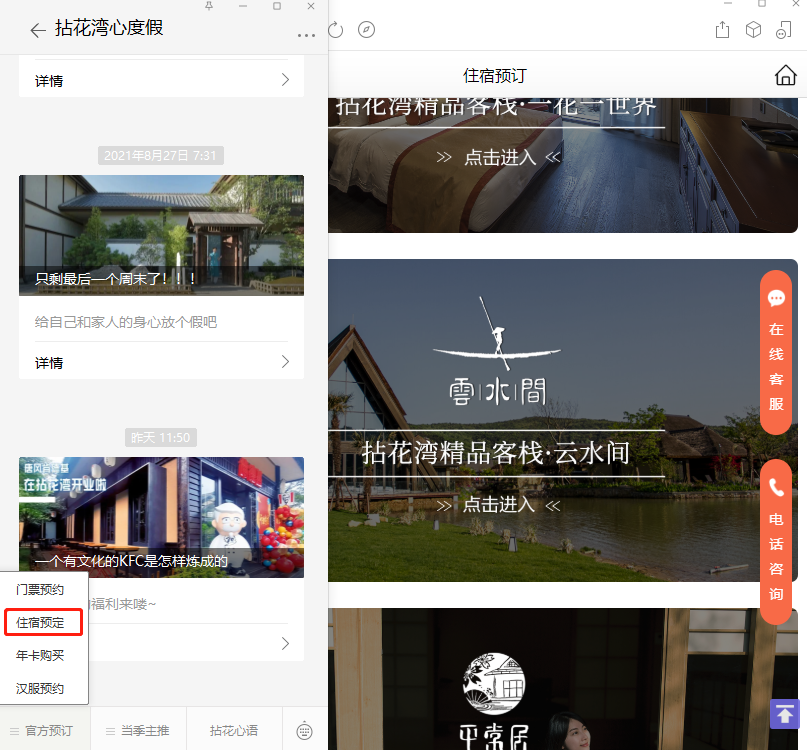Viewport: 807px width, 750px height.
Task: Expand the 当季主推 bottom menu
Action: [140, 731]
